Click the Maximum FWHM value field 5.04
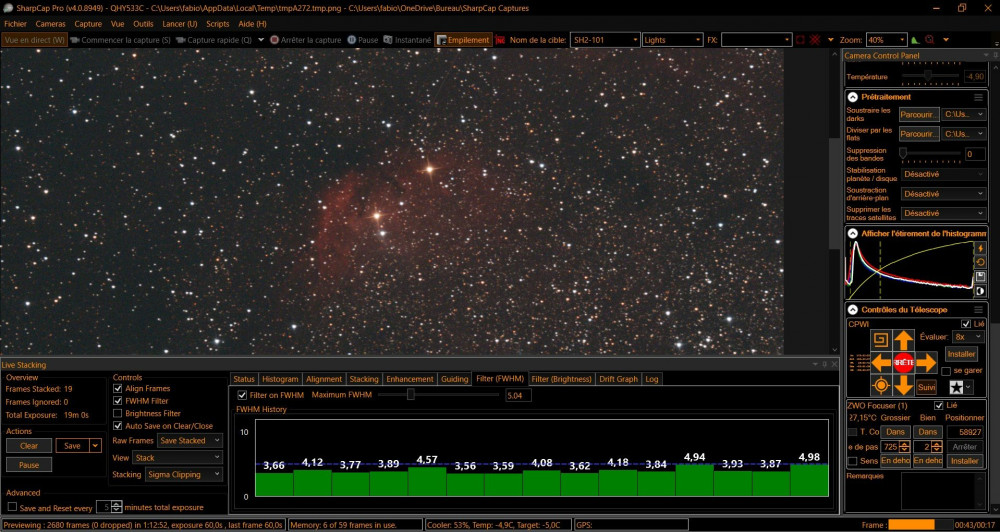1000x532 pixels. click(518, 395)
